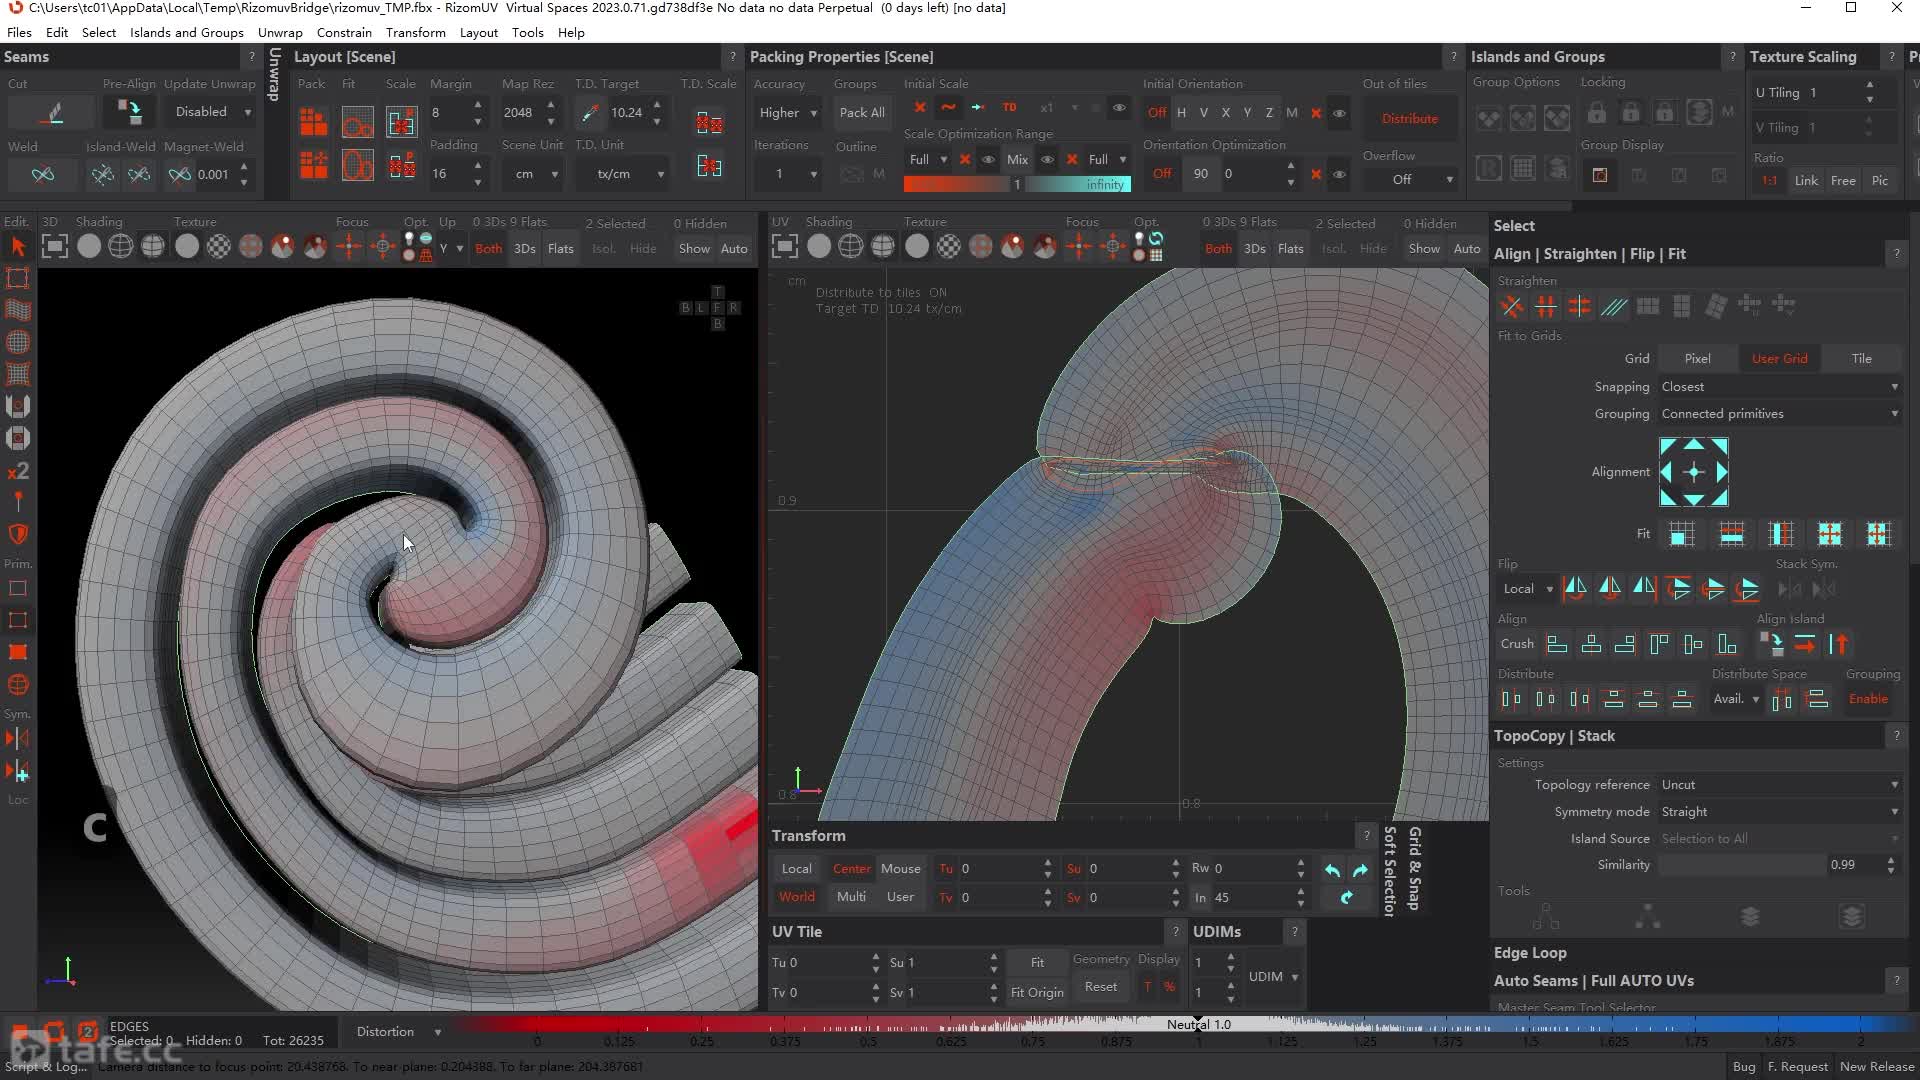1920x1080 pixels.
Task: Select the Tile grid option
Action: (x=1861, y=358)
